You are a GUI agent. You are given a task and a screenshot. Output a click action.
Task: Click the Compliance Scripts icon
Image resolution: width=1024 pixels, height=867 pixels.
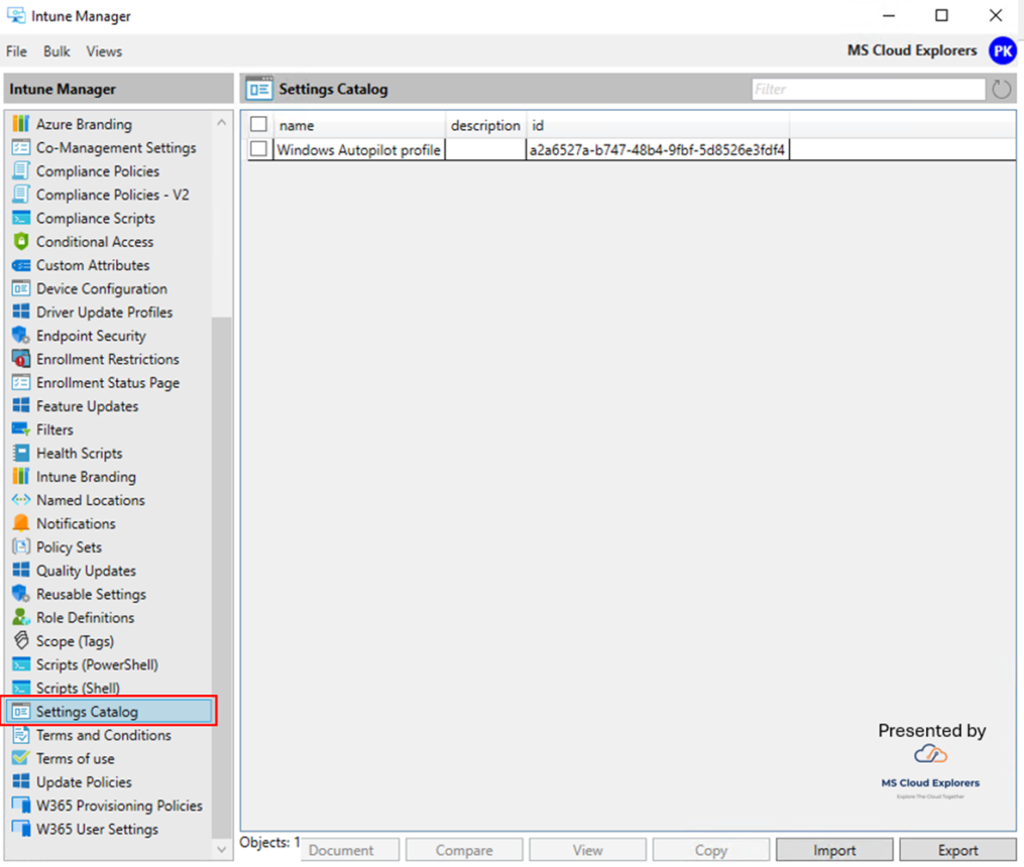(x=21, y=217)
